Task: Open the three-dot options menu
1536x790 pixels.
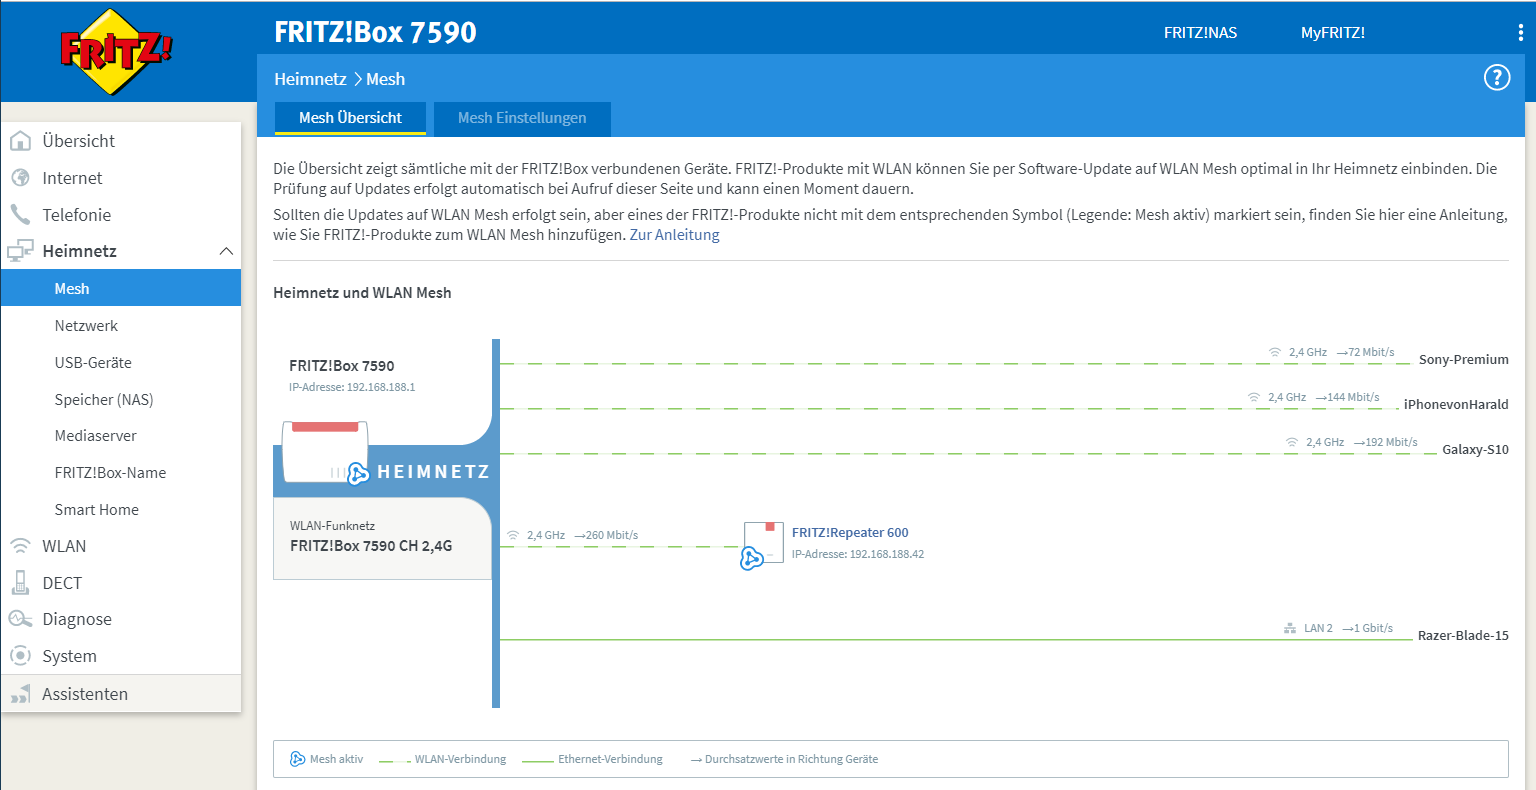Action: (x=1520, y=33)
